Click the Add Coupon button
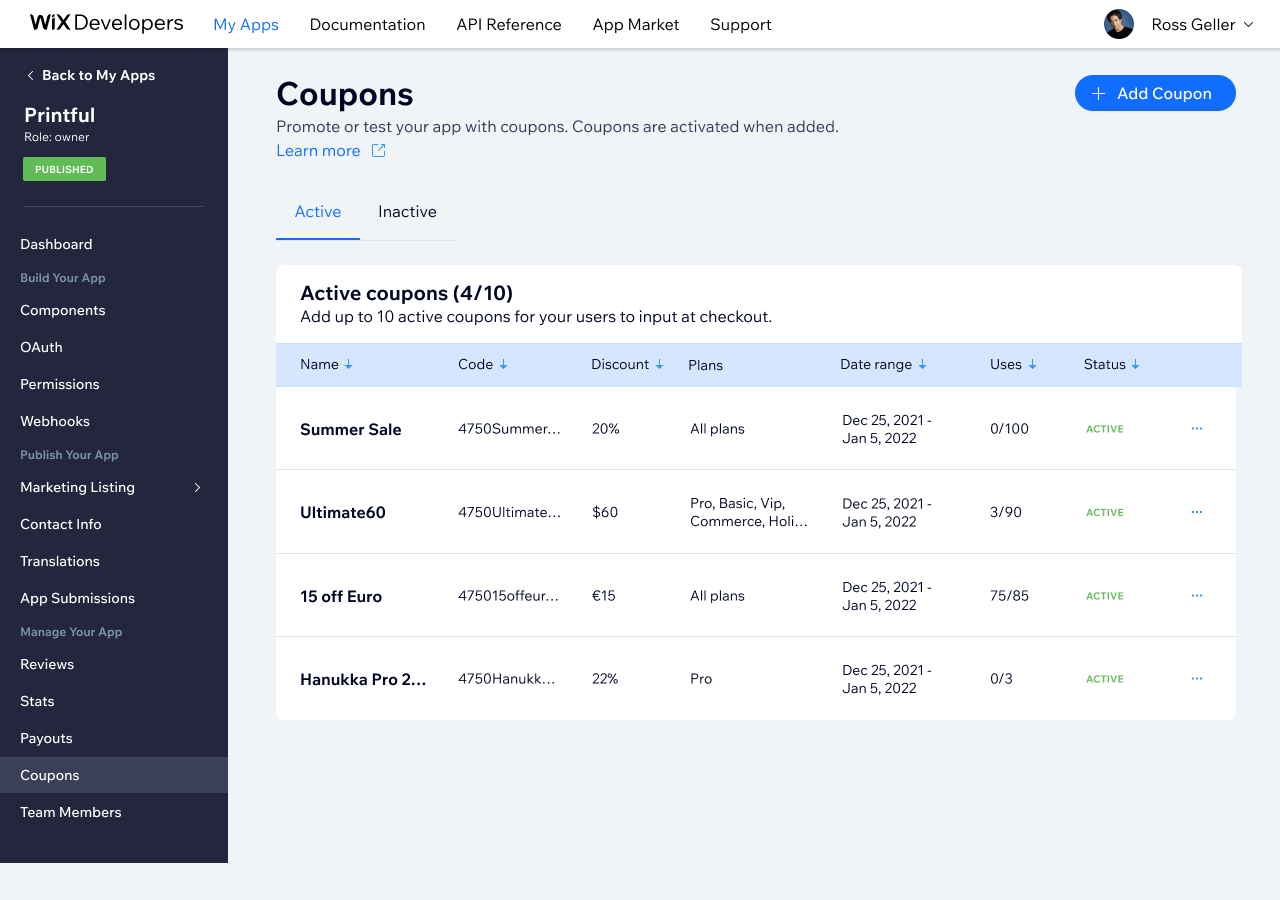The image size is (1280, 900). [x=1155, y=93]
